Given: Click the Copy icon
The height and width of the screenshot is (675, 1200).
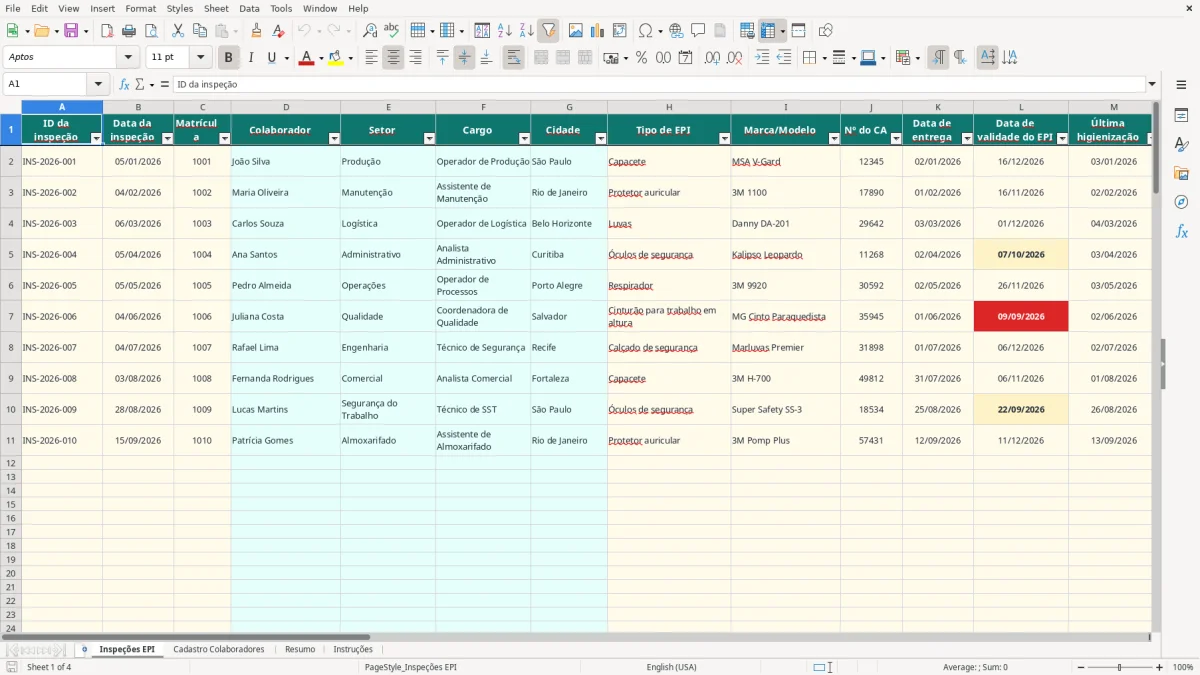Looking at the screenshot, I should coord(200,31).
